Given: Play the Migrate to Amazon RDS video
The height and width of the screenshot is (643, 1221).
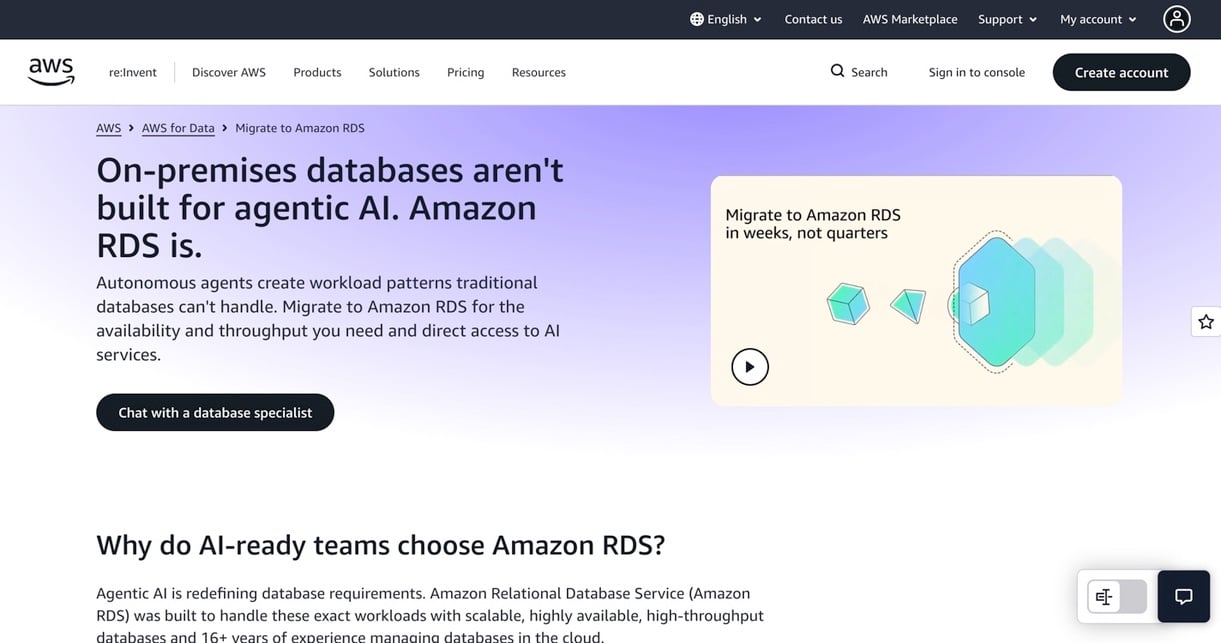Looking at the screenshot, I should 750,367.
